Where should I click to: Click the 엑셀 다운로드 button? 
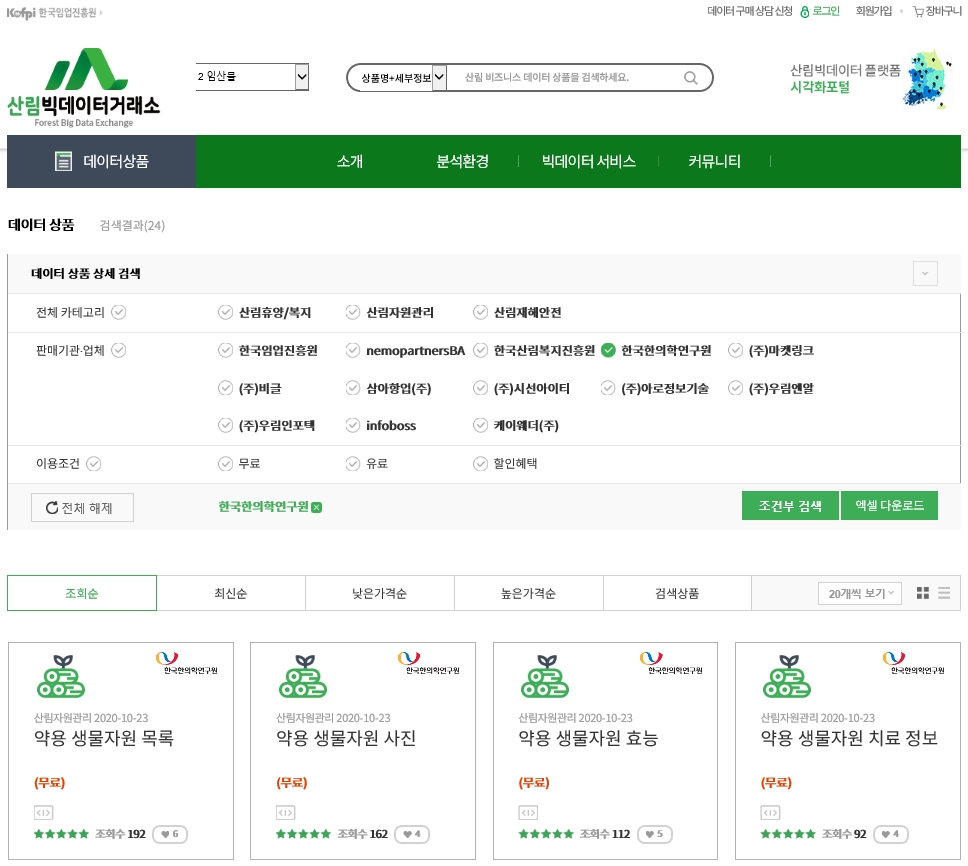[x=889, y=506]
